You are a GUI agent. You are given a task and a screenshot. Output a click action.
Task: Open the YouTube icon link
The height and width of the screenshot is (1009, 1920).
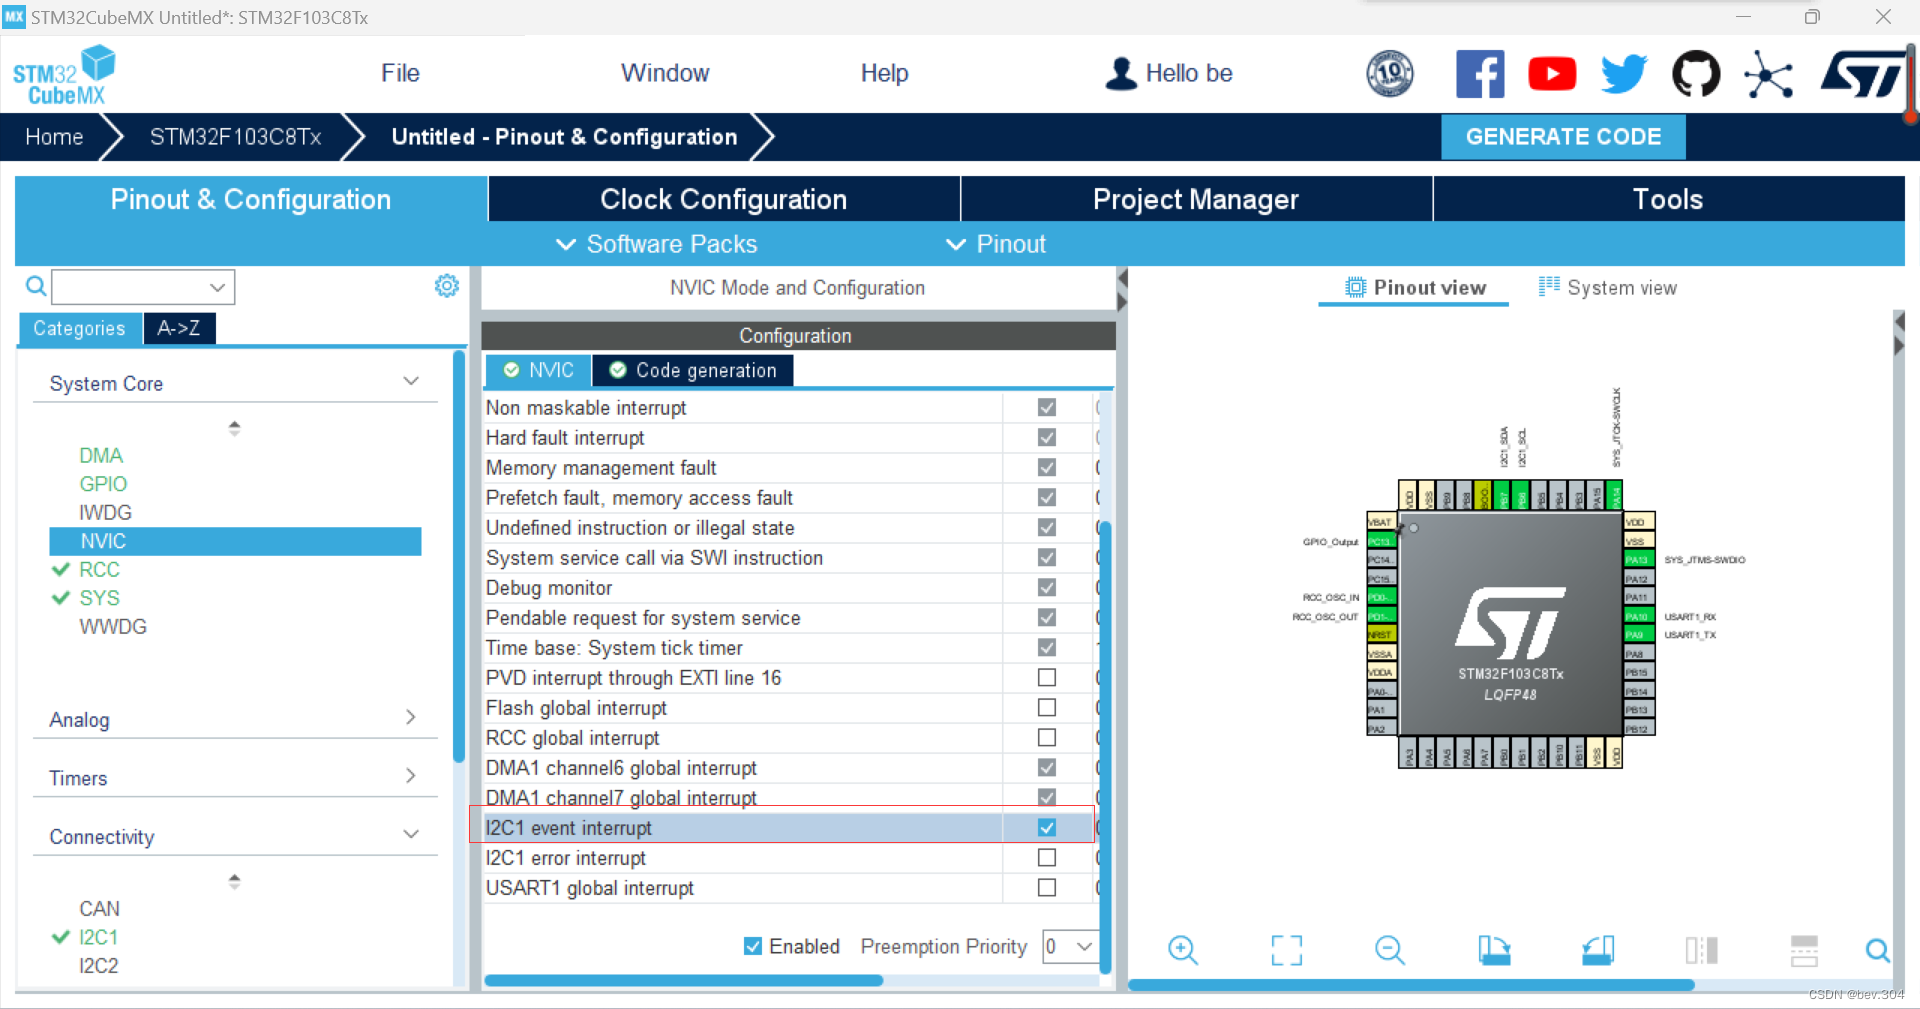coord(1552,74)
